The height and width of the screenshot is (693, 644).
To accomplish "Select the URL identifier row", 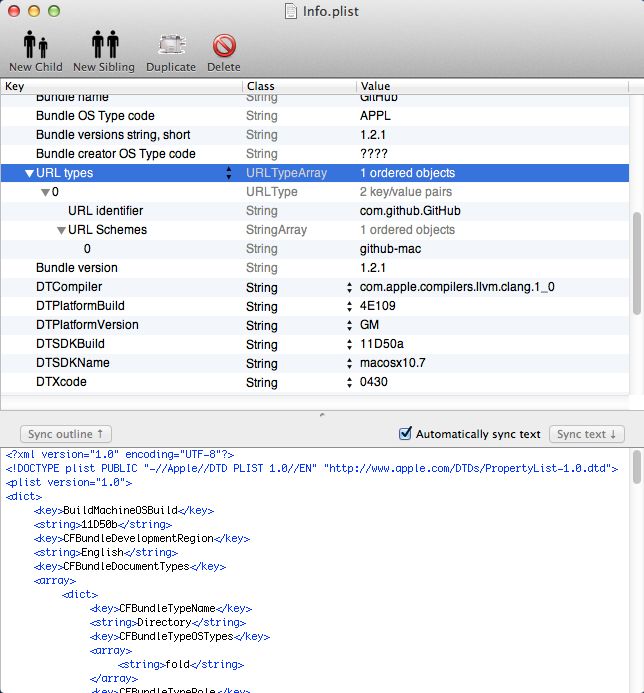I will coord(315,211).
